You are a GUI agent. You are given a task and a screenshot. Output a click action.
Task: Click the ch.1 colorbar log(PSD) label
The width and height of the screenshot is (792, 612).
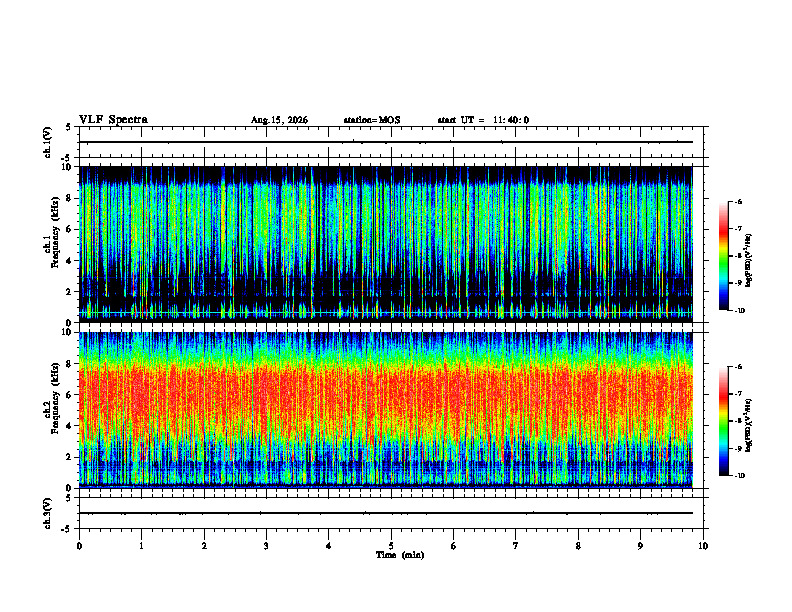(749, 261)
